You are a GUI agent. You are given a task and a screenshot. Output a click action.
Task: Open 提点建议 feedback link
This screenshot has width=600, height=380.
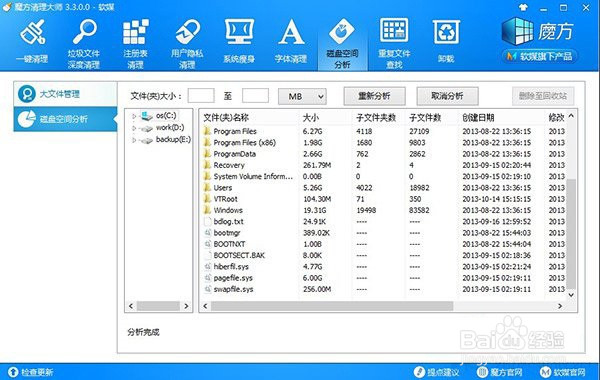[436, 372]
